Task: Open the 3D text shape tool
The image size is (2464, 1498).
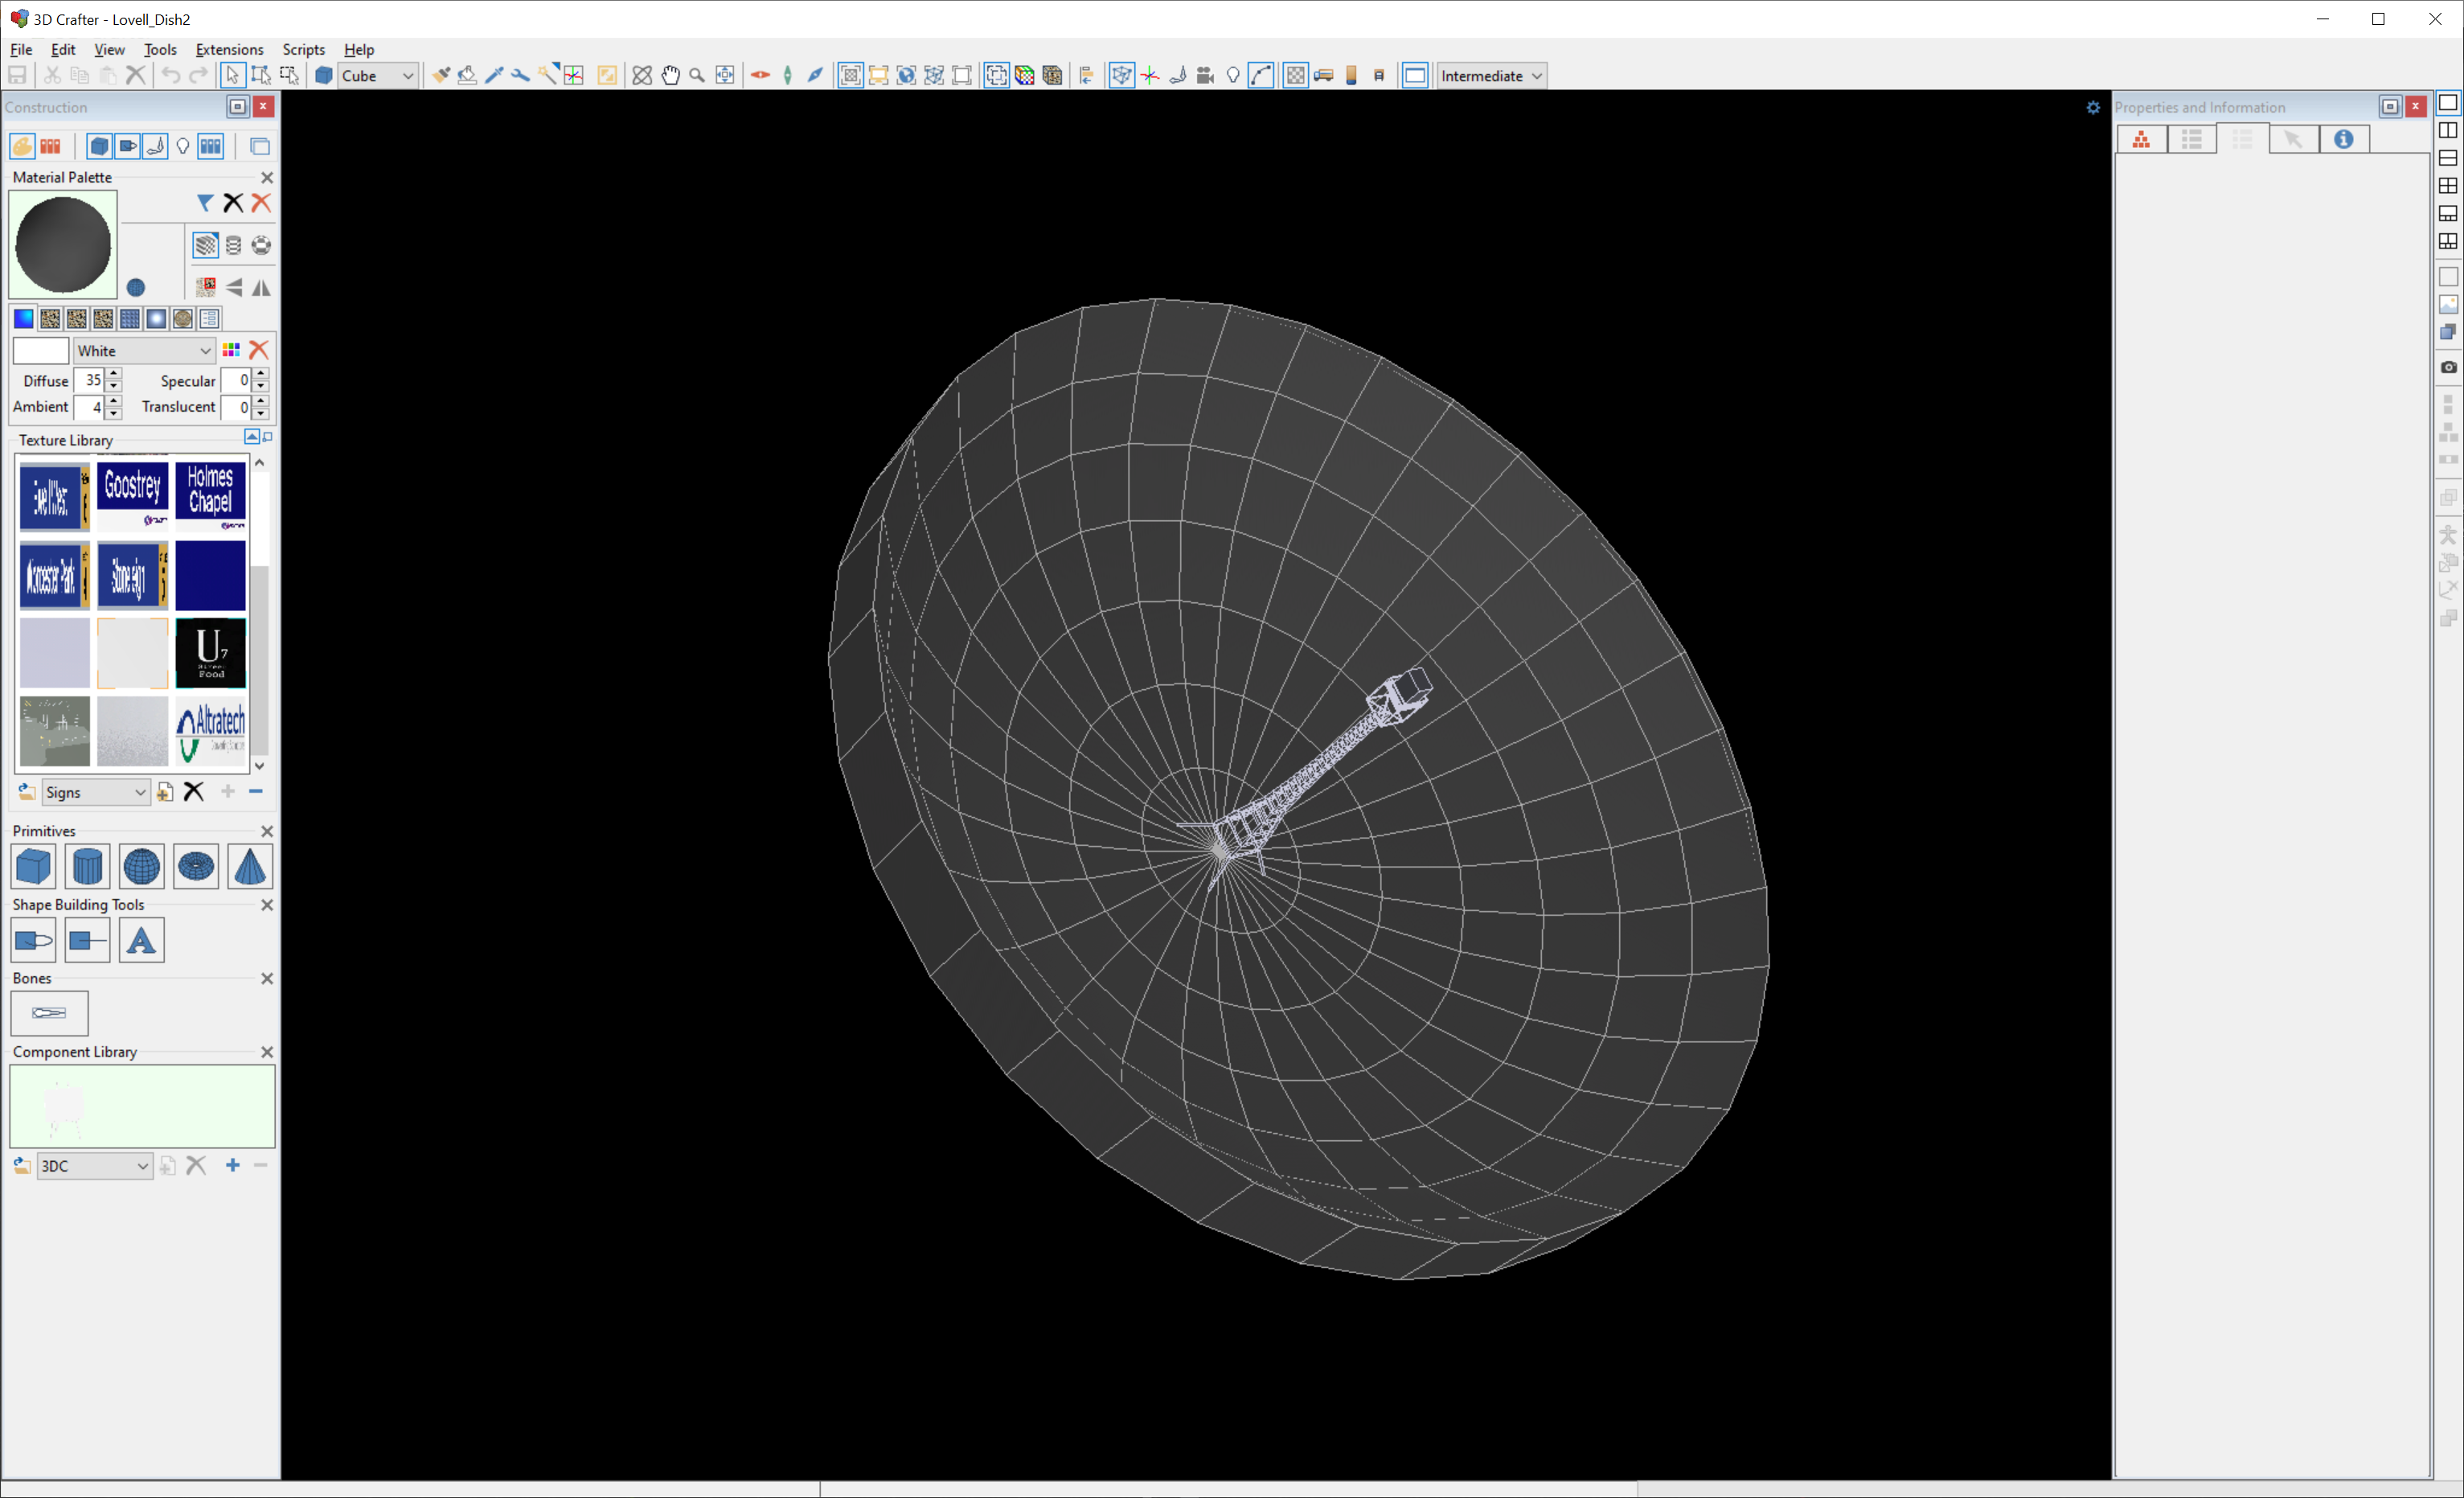Action: 141,940
